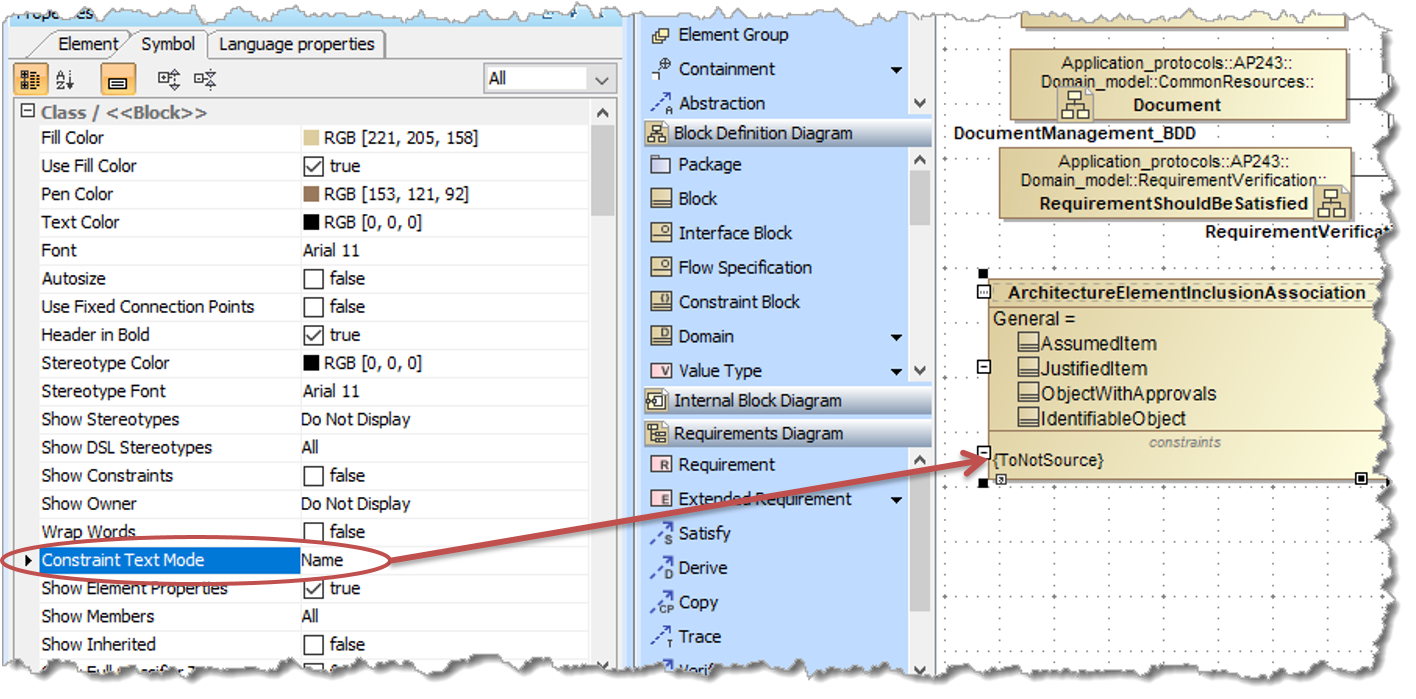
Task: Click the categorized view icon in properties toolbar
Action: click(x=30, y=79)
